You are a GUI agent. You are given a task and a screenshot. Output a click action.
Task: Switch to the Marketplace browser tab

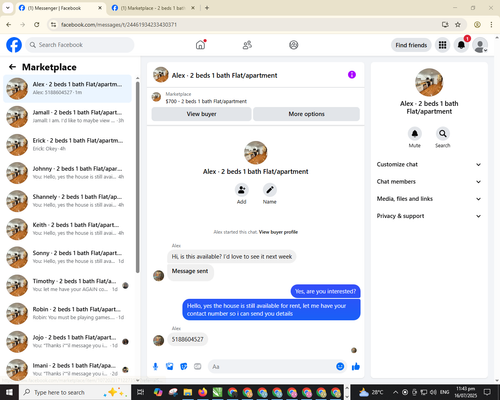pyautogui.click(x=153, y=8)
